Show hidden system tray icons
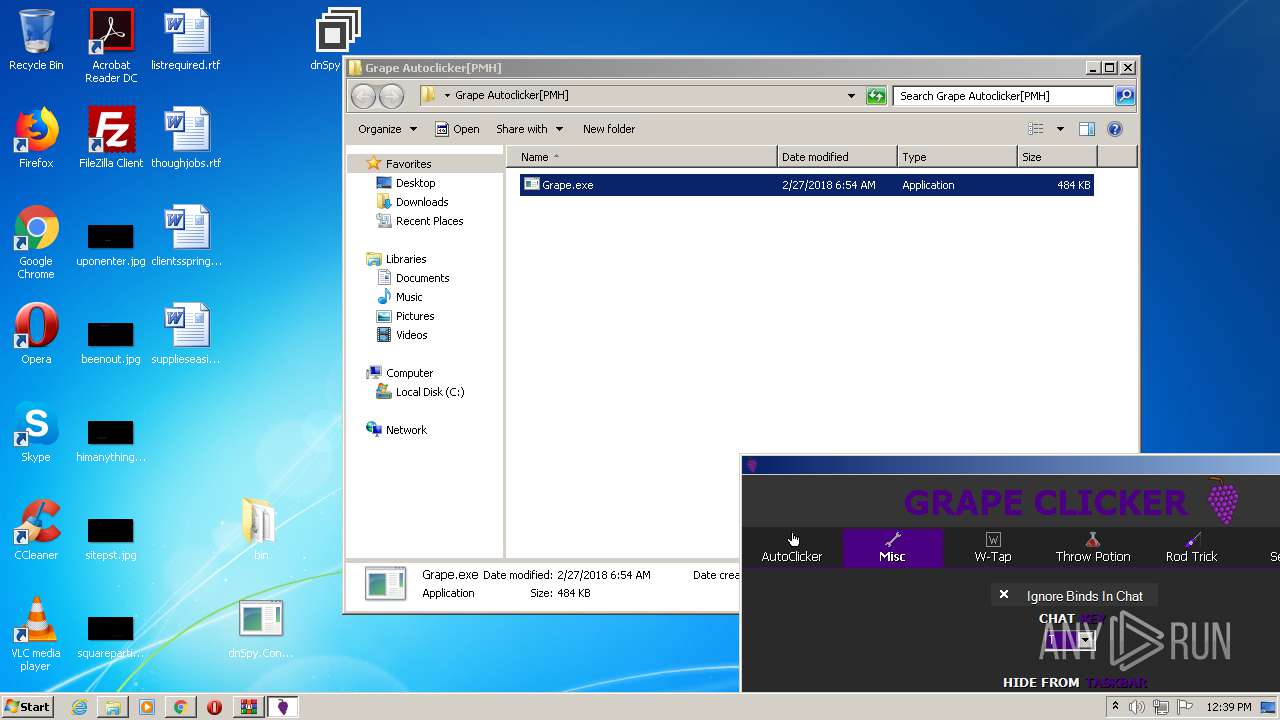Screen dimensions: 1280x720 (1115, 707)
